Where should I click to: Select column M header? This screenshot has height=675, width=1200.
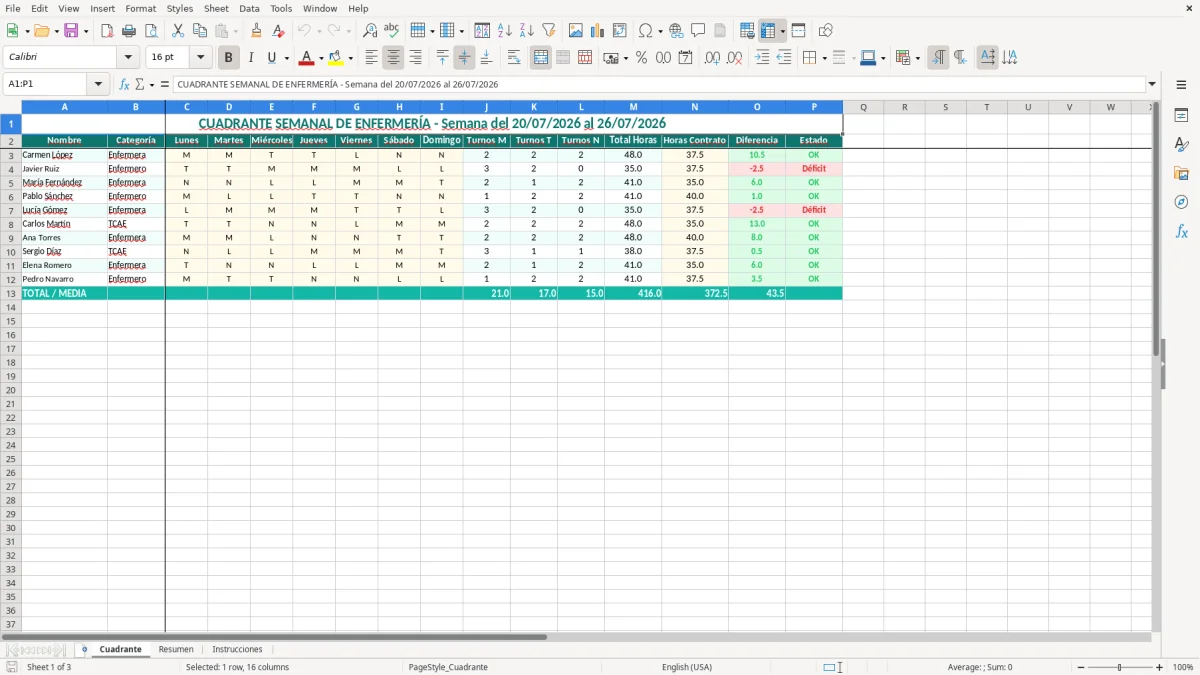(x=633, y=107)
